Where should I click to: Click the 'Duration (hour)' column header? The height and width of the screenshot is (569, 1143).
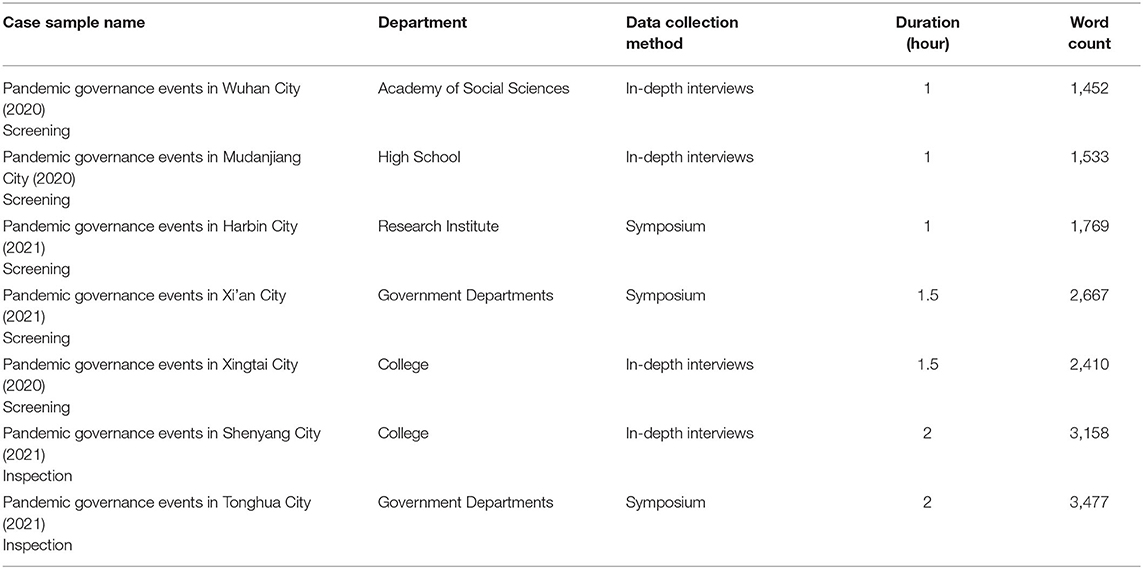[927, 33]
